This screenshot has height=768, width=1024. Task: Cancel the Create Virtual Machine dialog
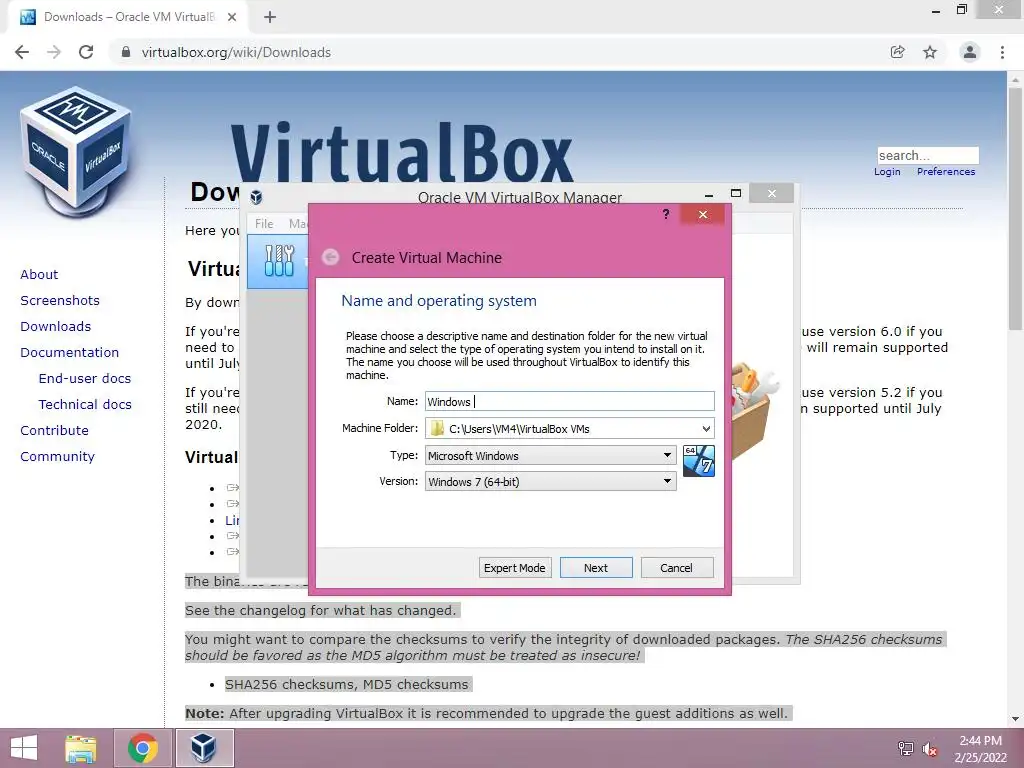(677, 568)
